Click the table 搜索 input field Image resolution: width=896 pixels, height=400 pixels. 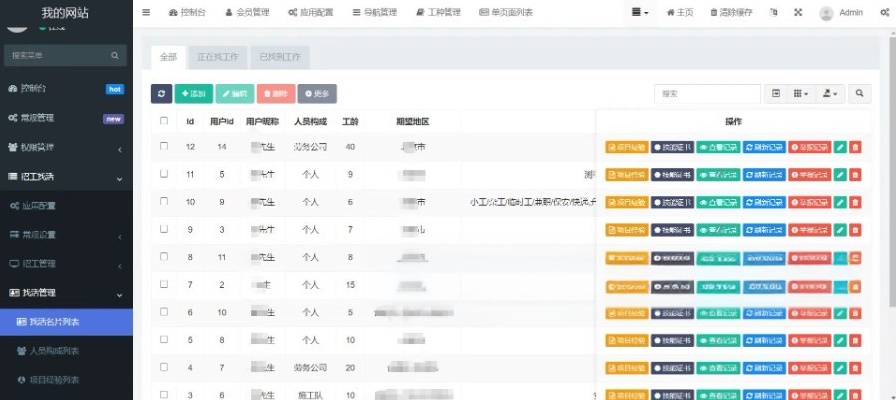point(707,94)
